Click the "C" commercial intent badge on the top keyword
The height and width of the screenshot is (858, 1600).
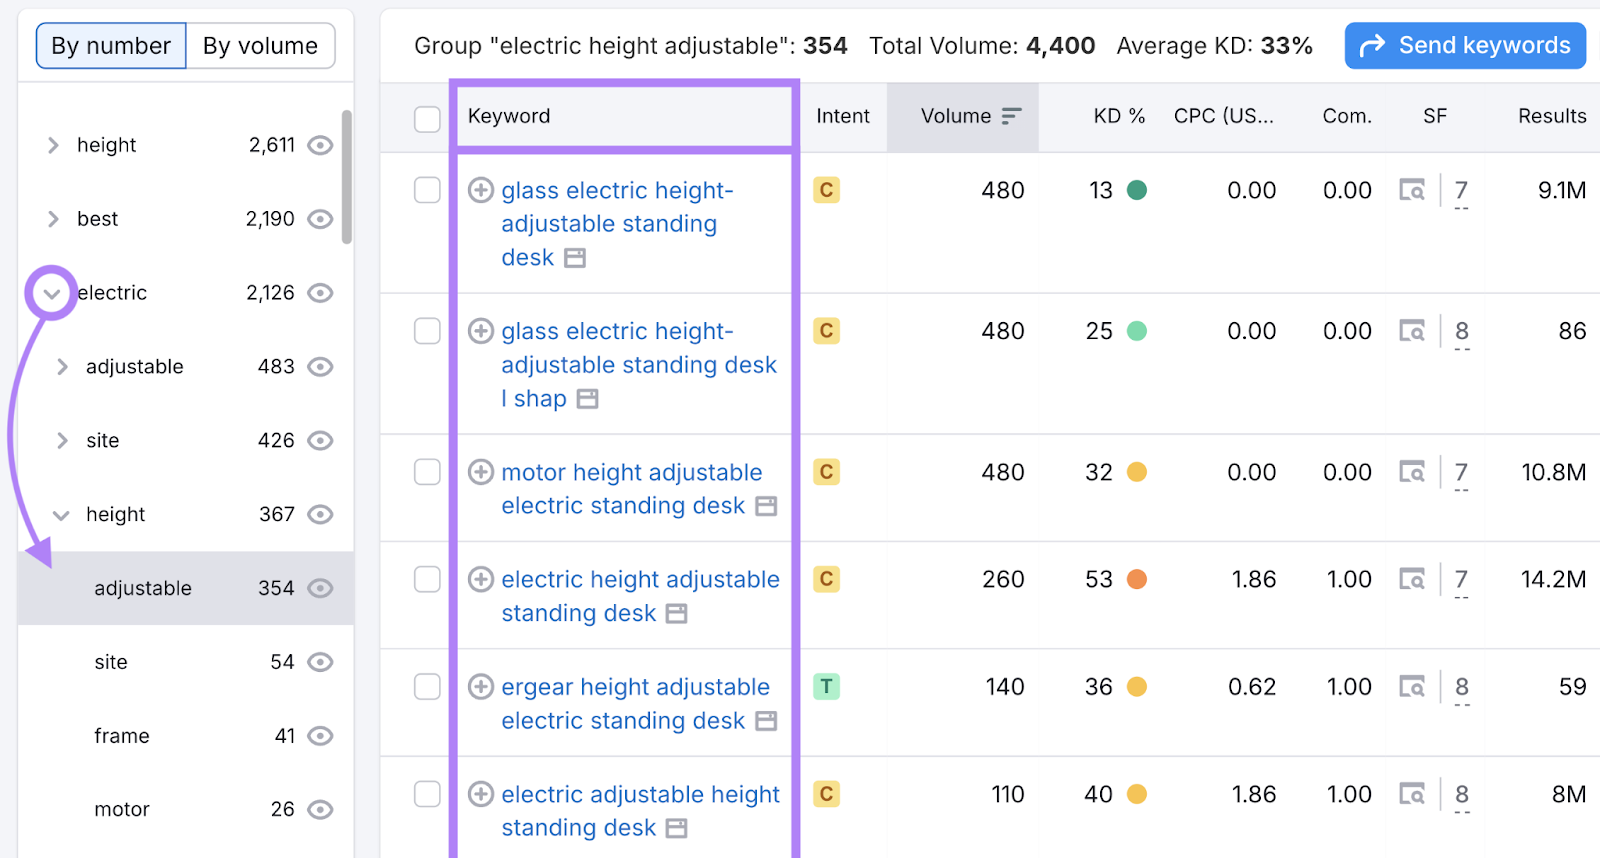click(x=826, y=190)
